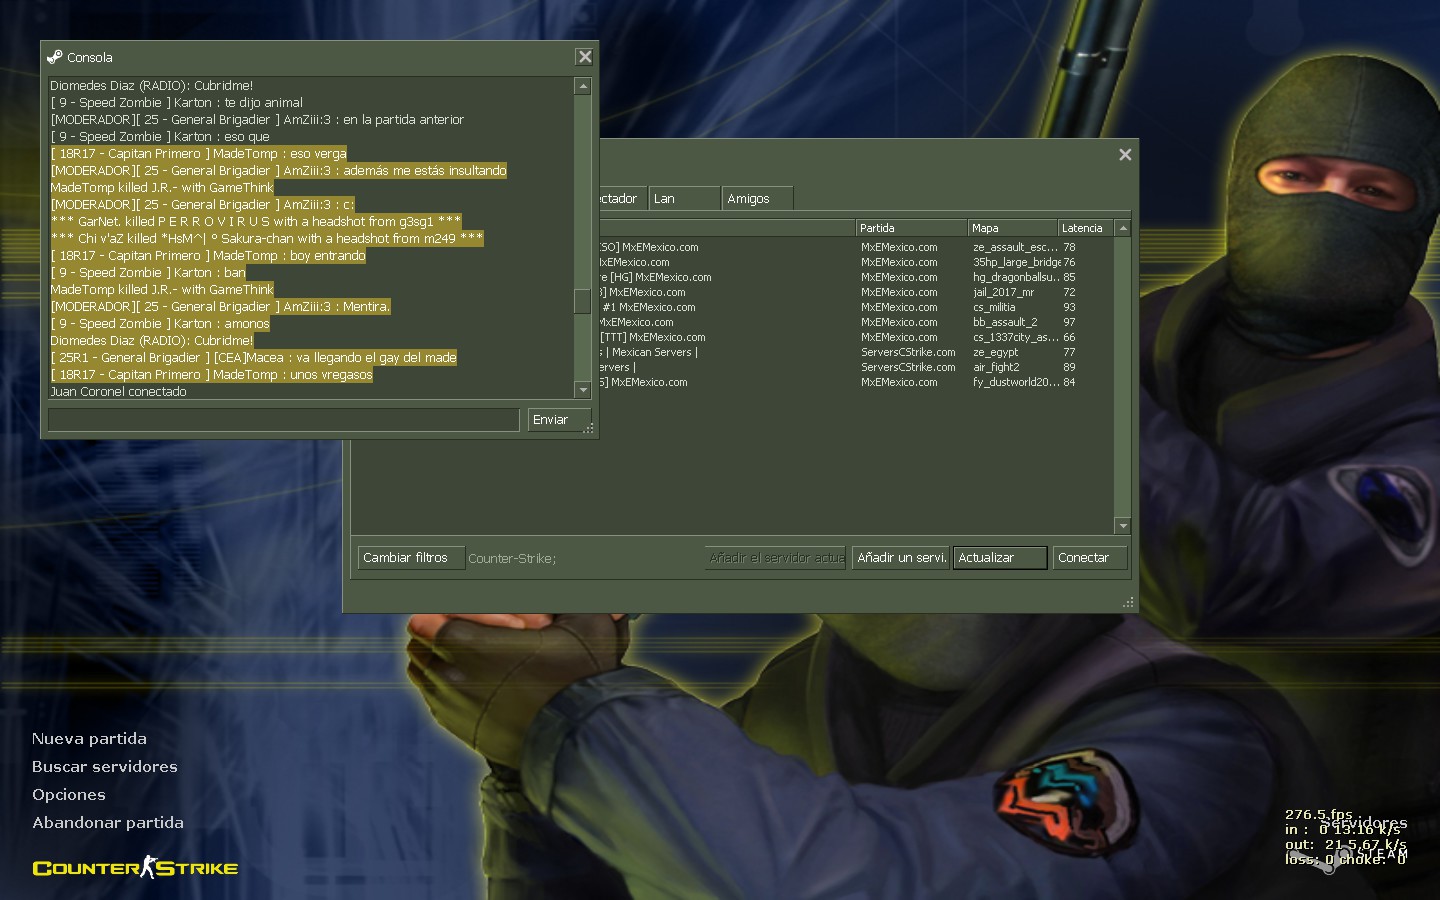Close the server browser window
1440x900 pixels.
click(x=1125, y=154)
